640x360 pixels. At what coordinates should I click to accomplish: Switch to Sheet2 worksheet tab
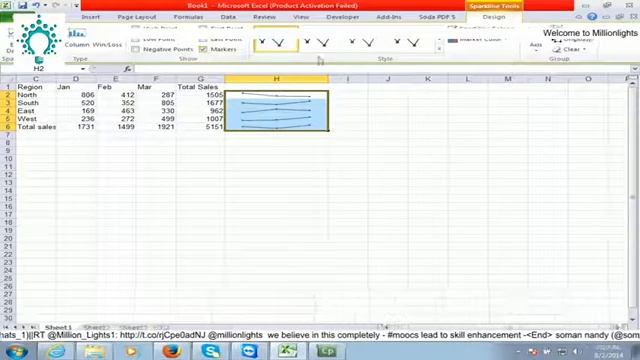point(96,327)
